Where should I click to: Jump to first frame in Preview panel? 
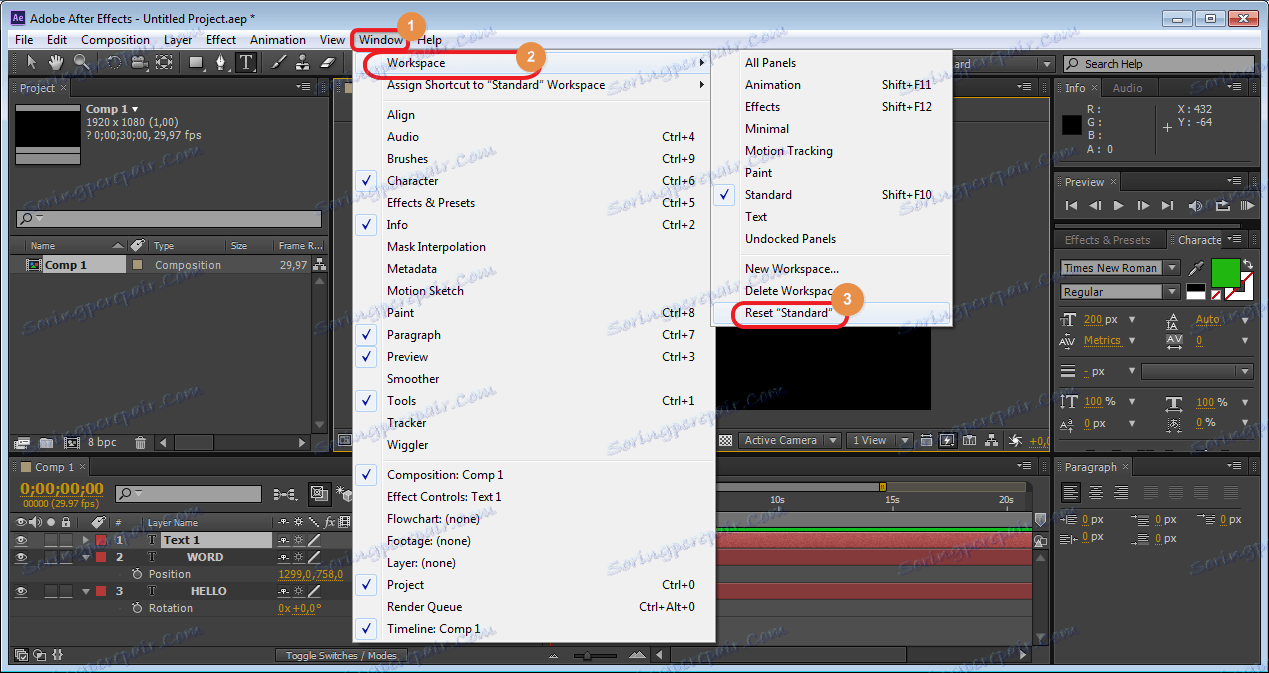coord(1071,205)
